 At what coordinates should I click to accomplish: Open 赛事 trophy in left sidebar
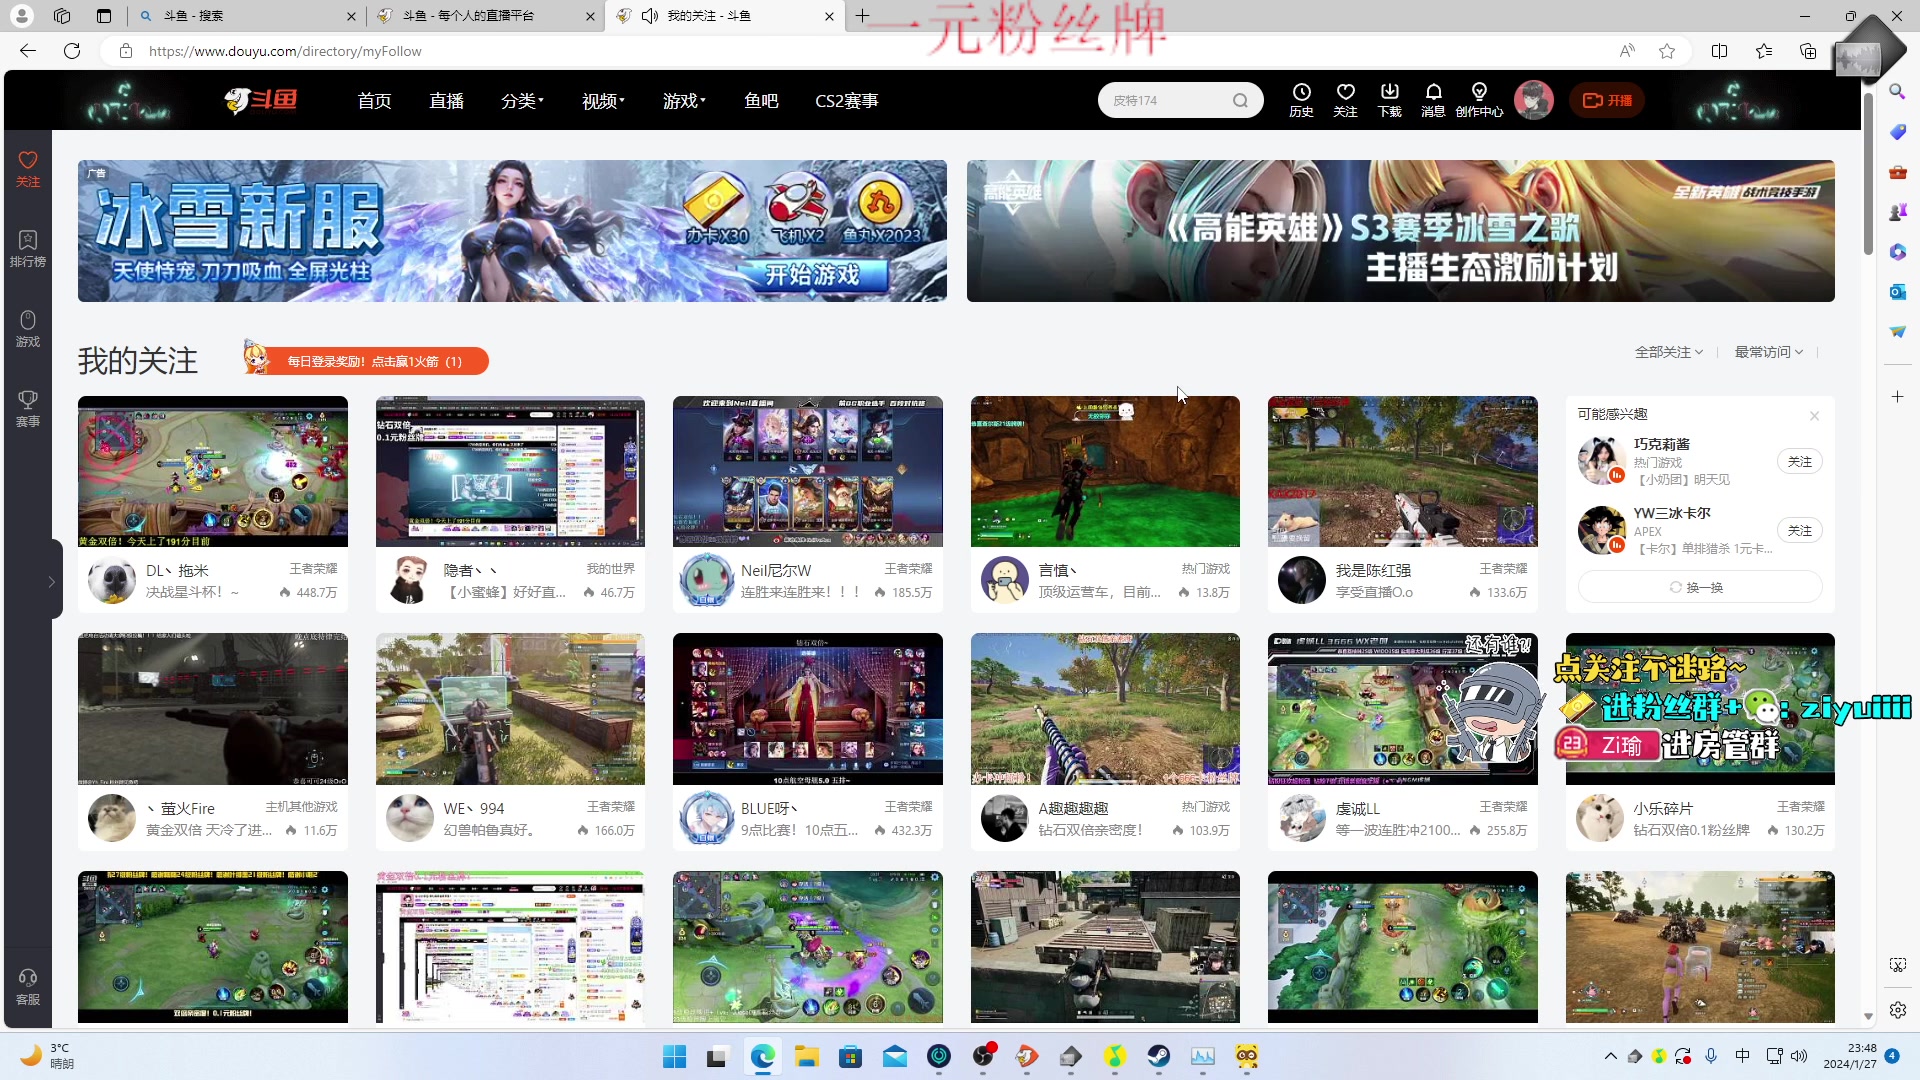pos(28,409)
